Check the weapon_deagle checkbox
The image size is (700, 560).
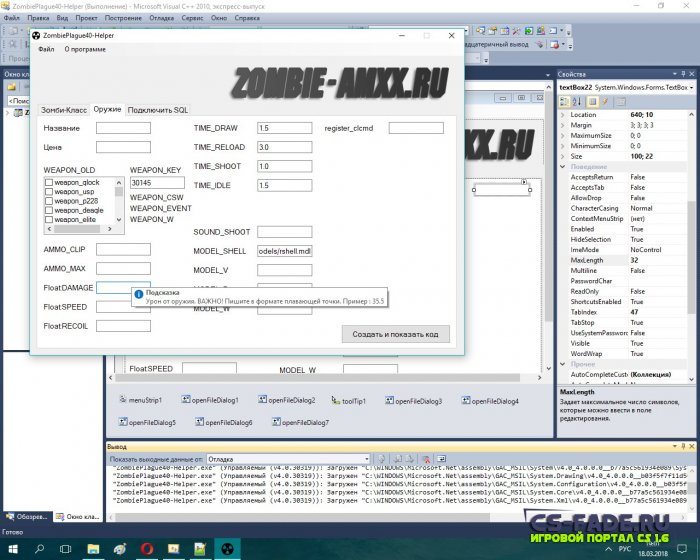tap(49, 210)
